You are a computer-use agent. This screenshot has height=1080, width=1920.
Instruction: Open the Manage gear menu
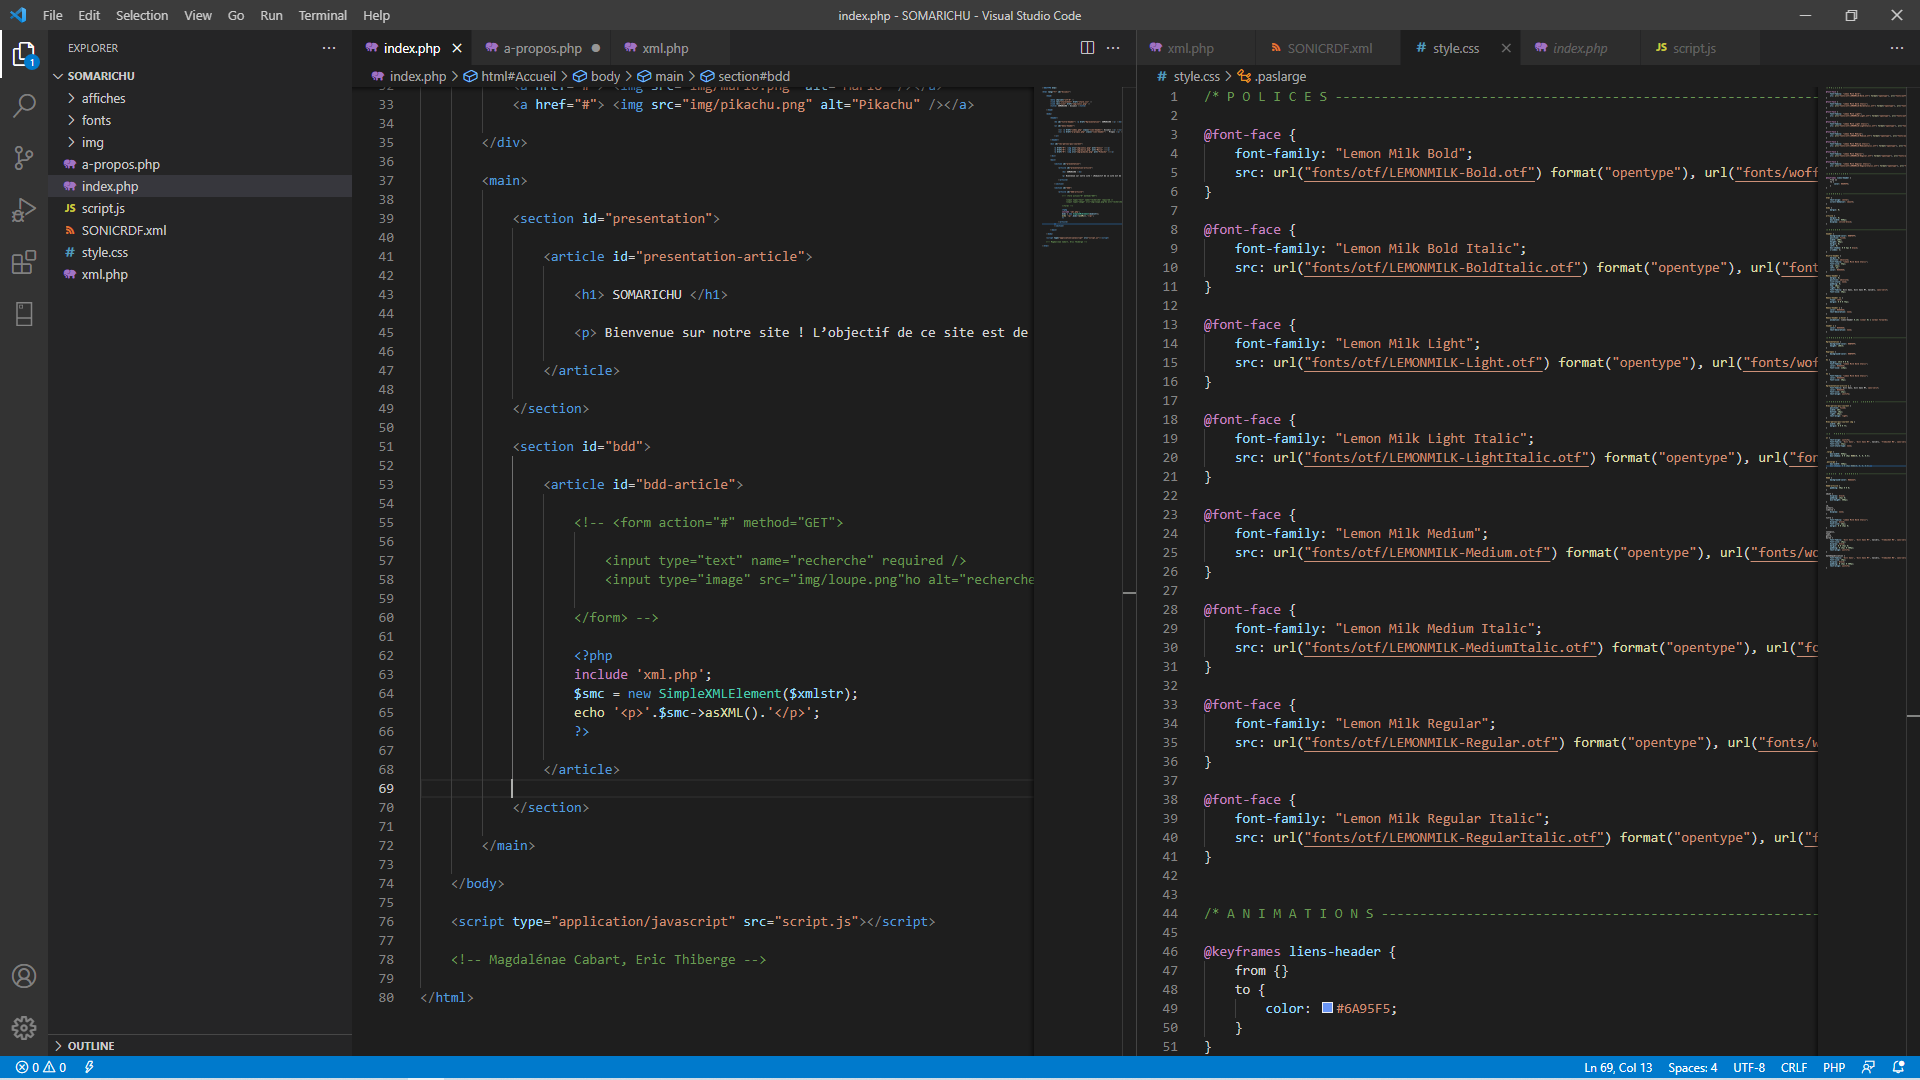pyautogui.click(x=24, y=1027)
